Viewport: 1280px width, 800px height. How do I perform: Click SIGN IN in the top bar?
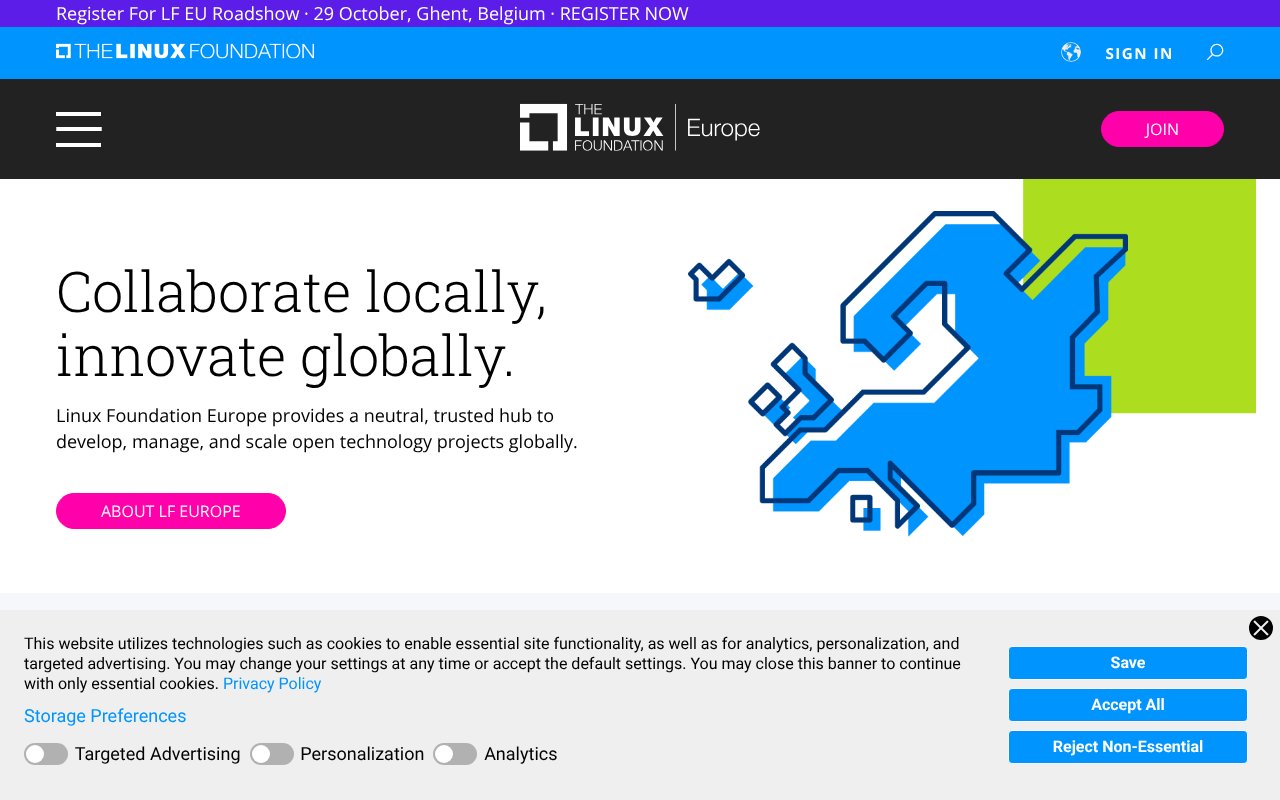coord(1138,53)
